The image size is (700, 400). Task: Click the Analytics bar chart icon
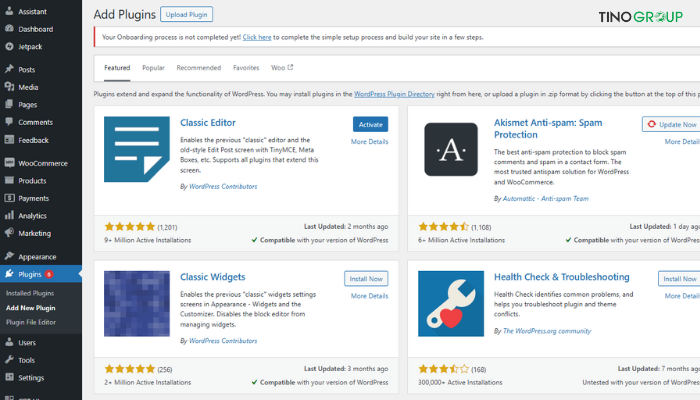pos(9,215)
